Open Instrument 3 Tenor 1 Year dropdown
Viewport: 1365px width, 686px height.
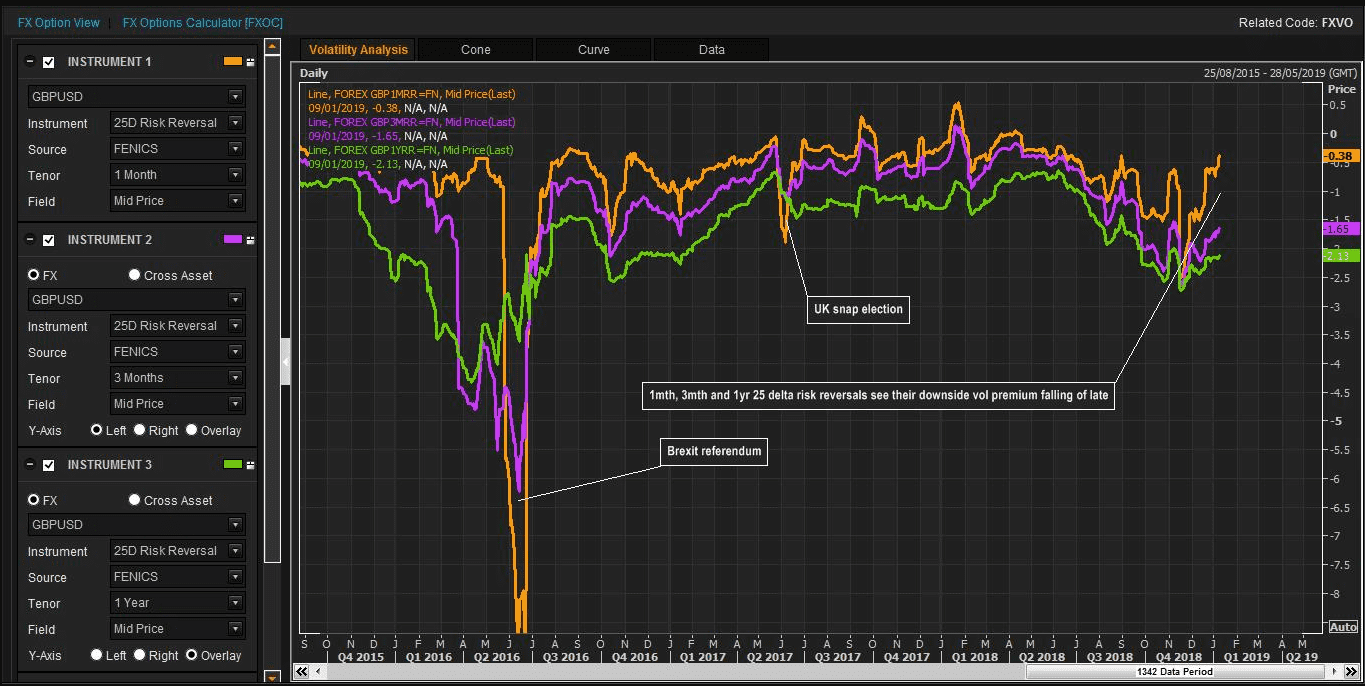[x=177, y=603]
